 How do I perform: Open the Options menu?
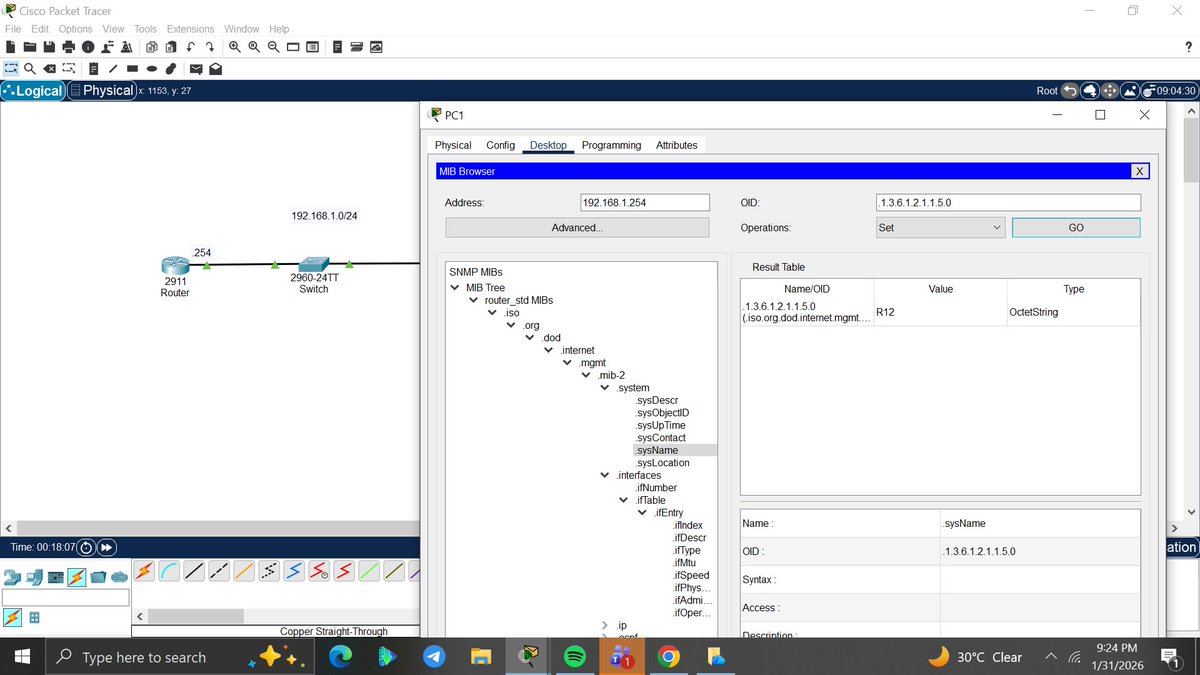click(75, 29)
